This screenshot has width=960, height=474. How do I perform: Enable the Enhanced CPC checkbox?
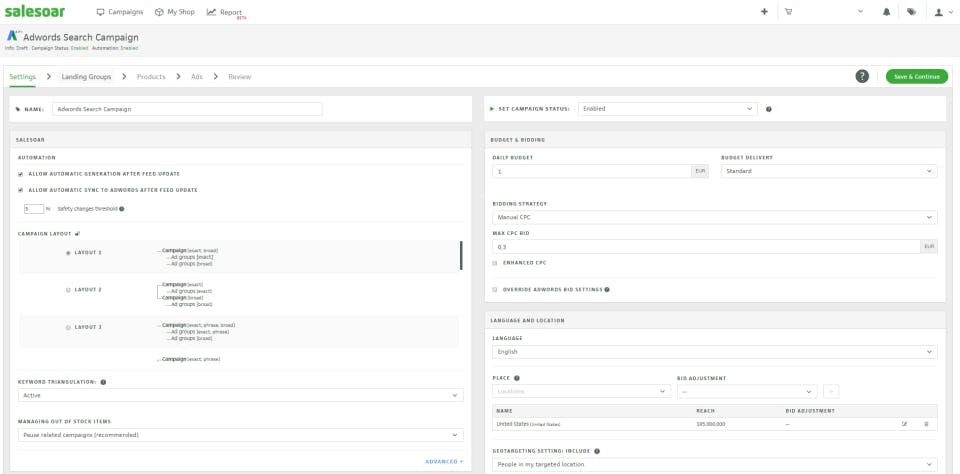coord(495,263)
